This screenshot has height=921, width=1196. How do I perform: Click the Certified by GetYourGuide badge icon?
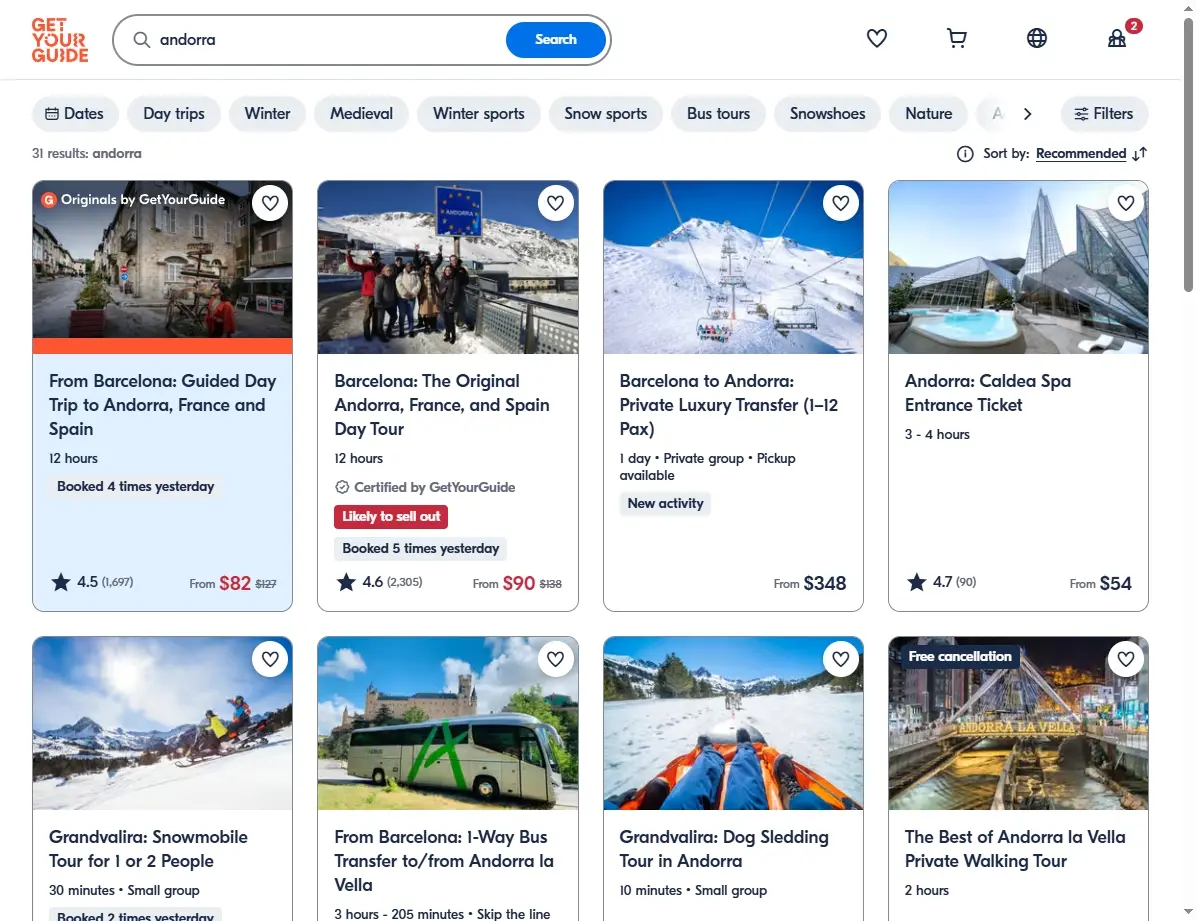pos(342,487)
